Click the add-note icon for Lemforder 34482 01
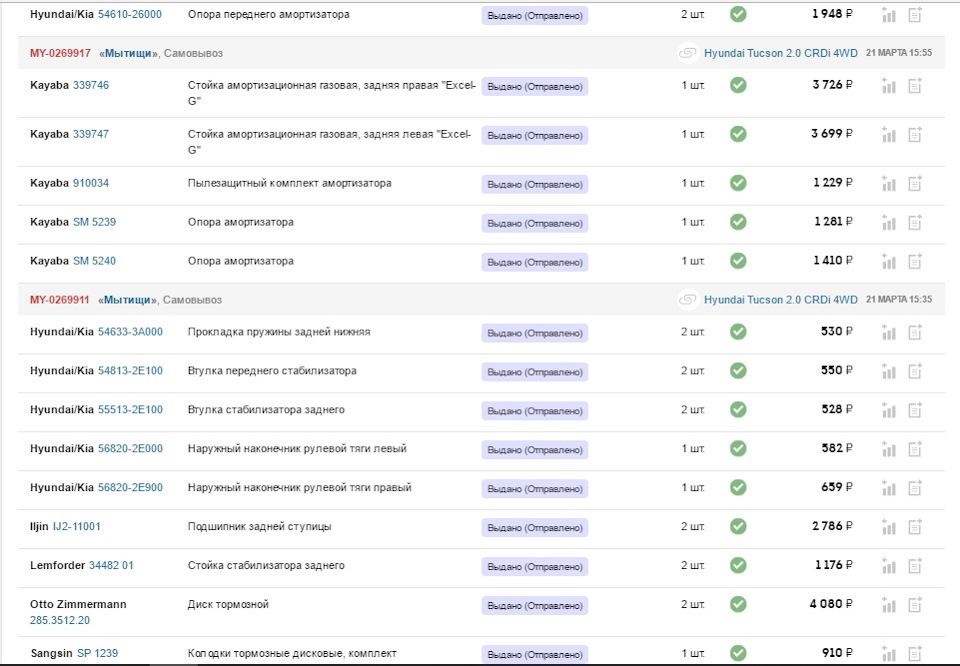 pos(914,566)
